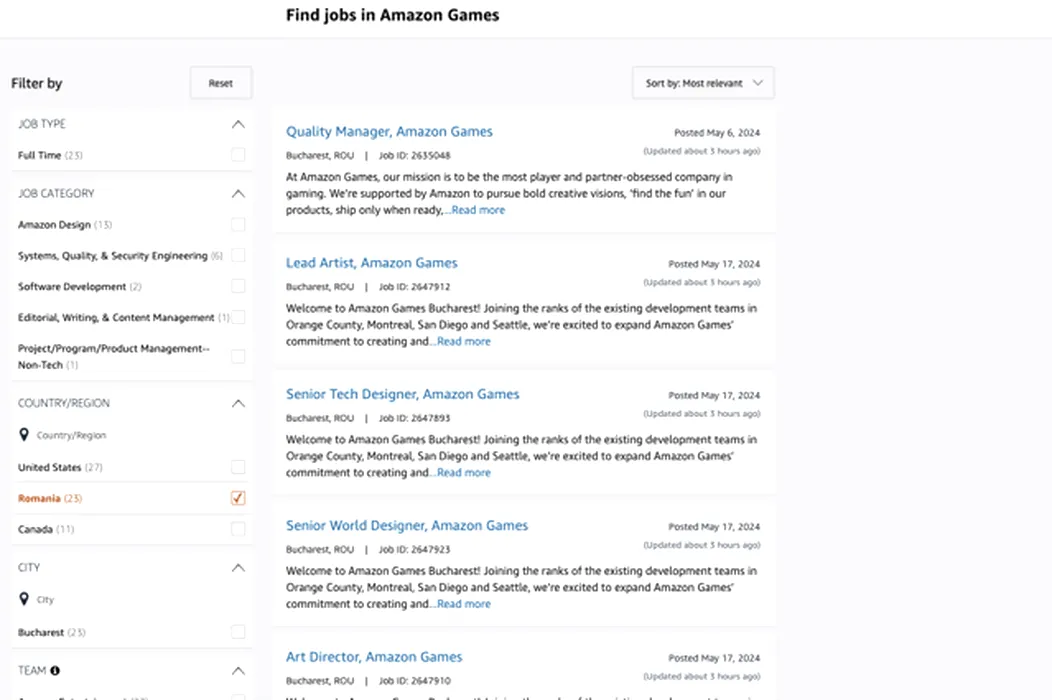The image size is (1052, 700).
Task: Open the Sort by: Most relevant dropdown
Action: click(x=703, y=83)
